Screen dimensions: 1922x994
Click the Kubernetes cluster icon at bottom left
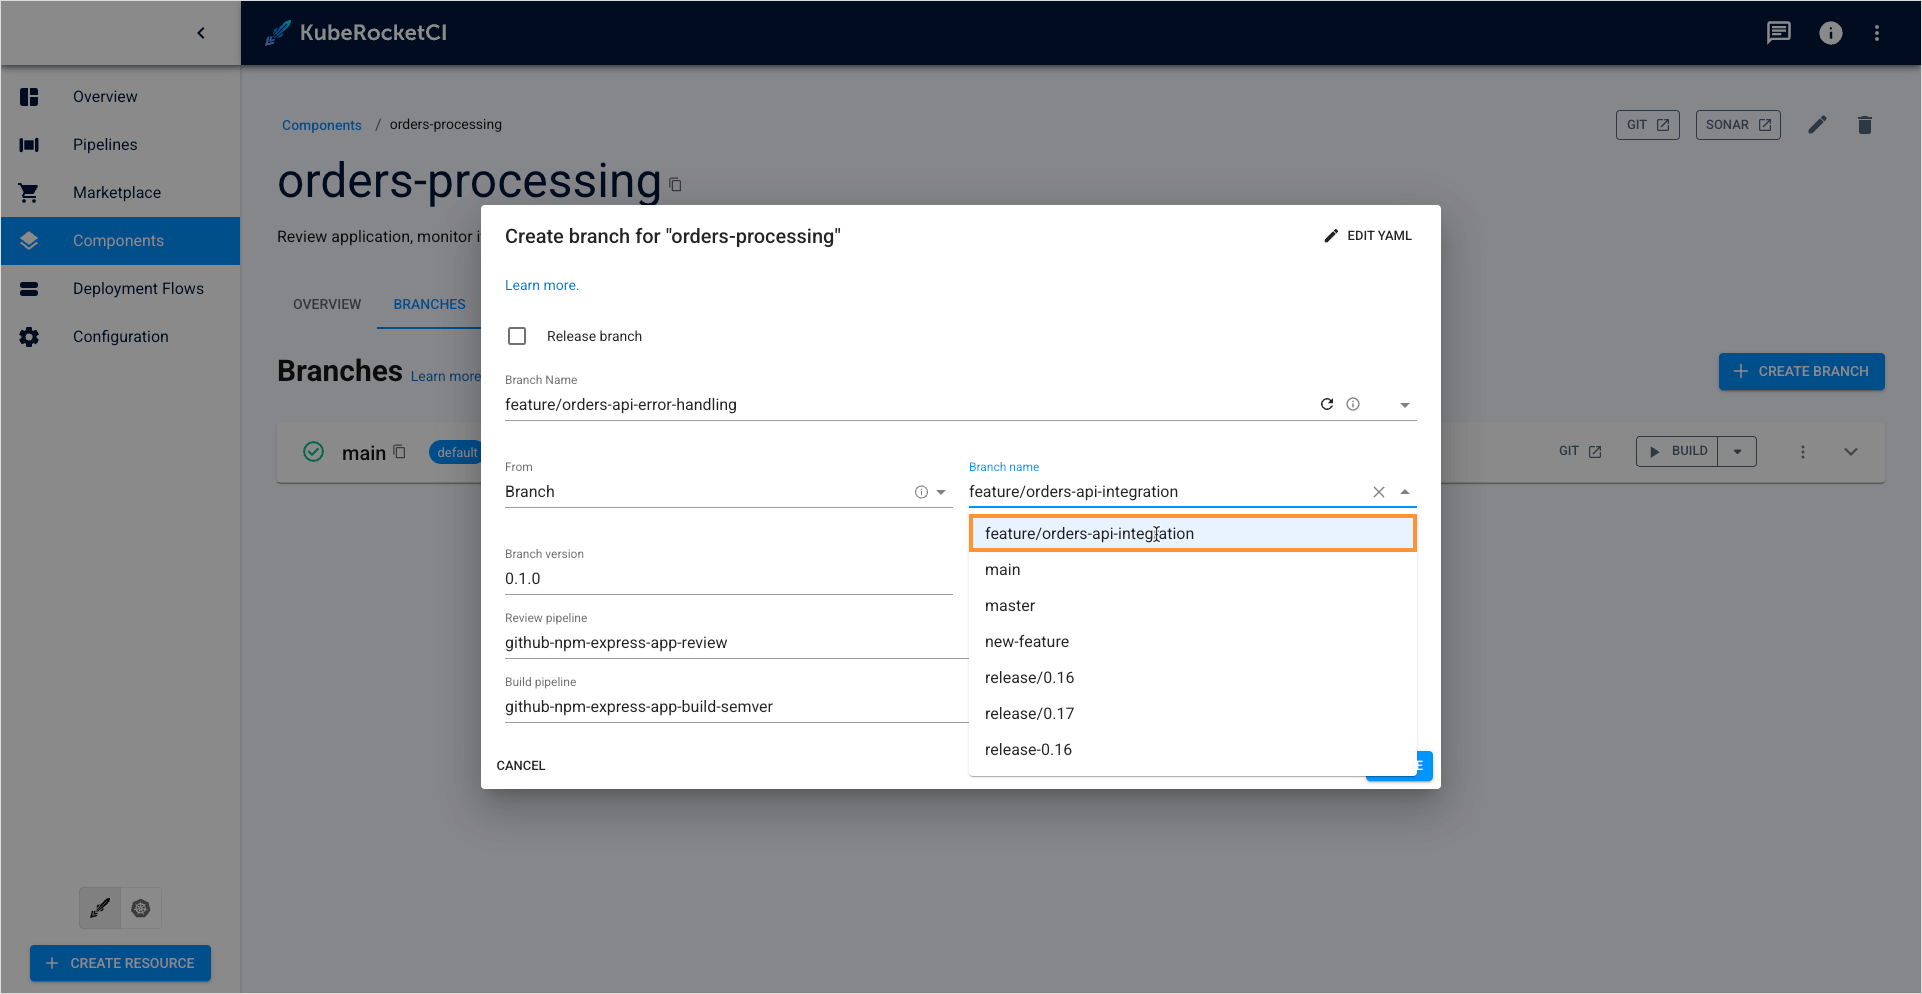[140, 908]
